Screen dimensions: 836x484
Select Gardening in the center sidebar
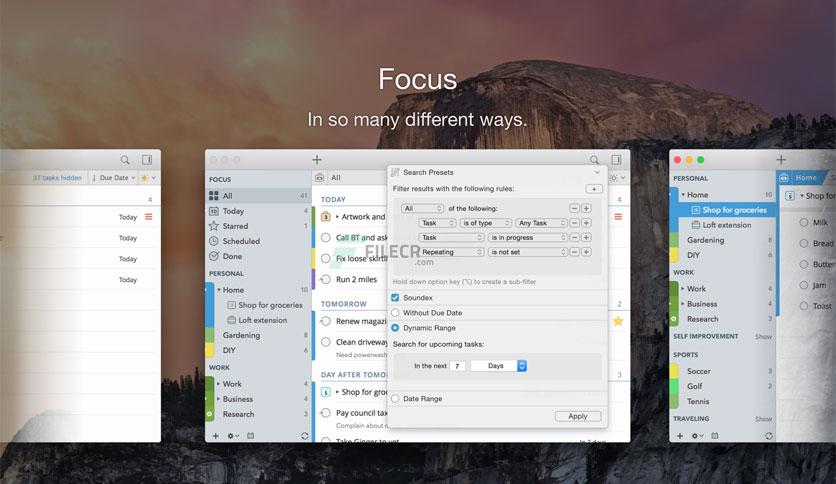click(241, 335)
